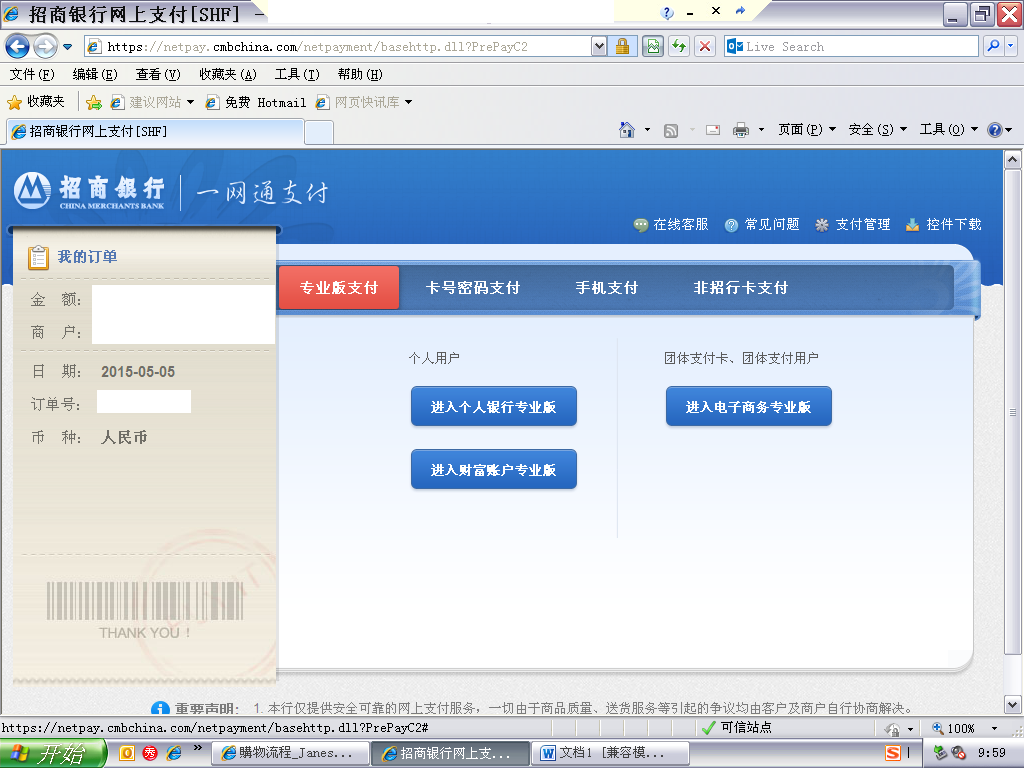The image size is (1024, 768).
Task: Click the IE Back navigation arrow
Action: click(x=18, y=46)
